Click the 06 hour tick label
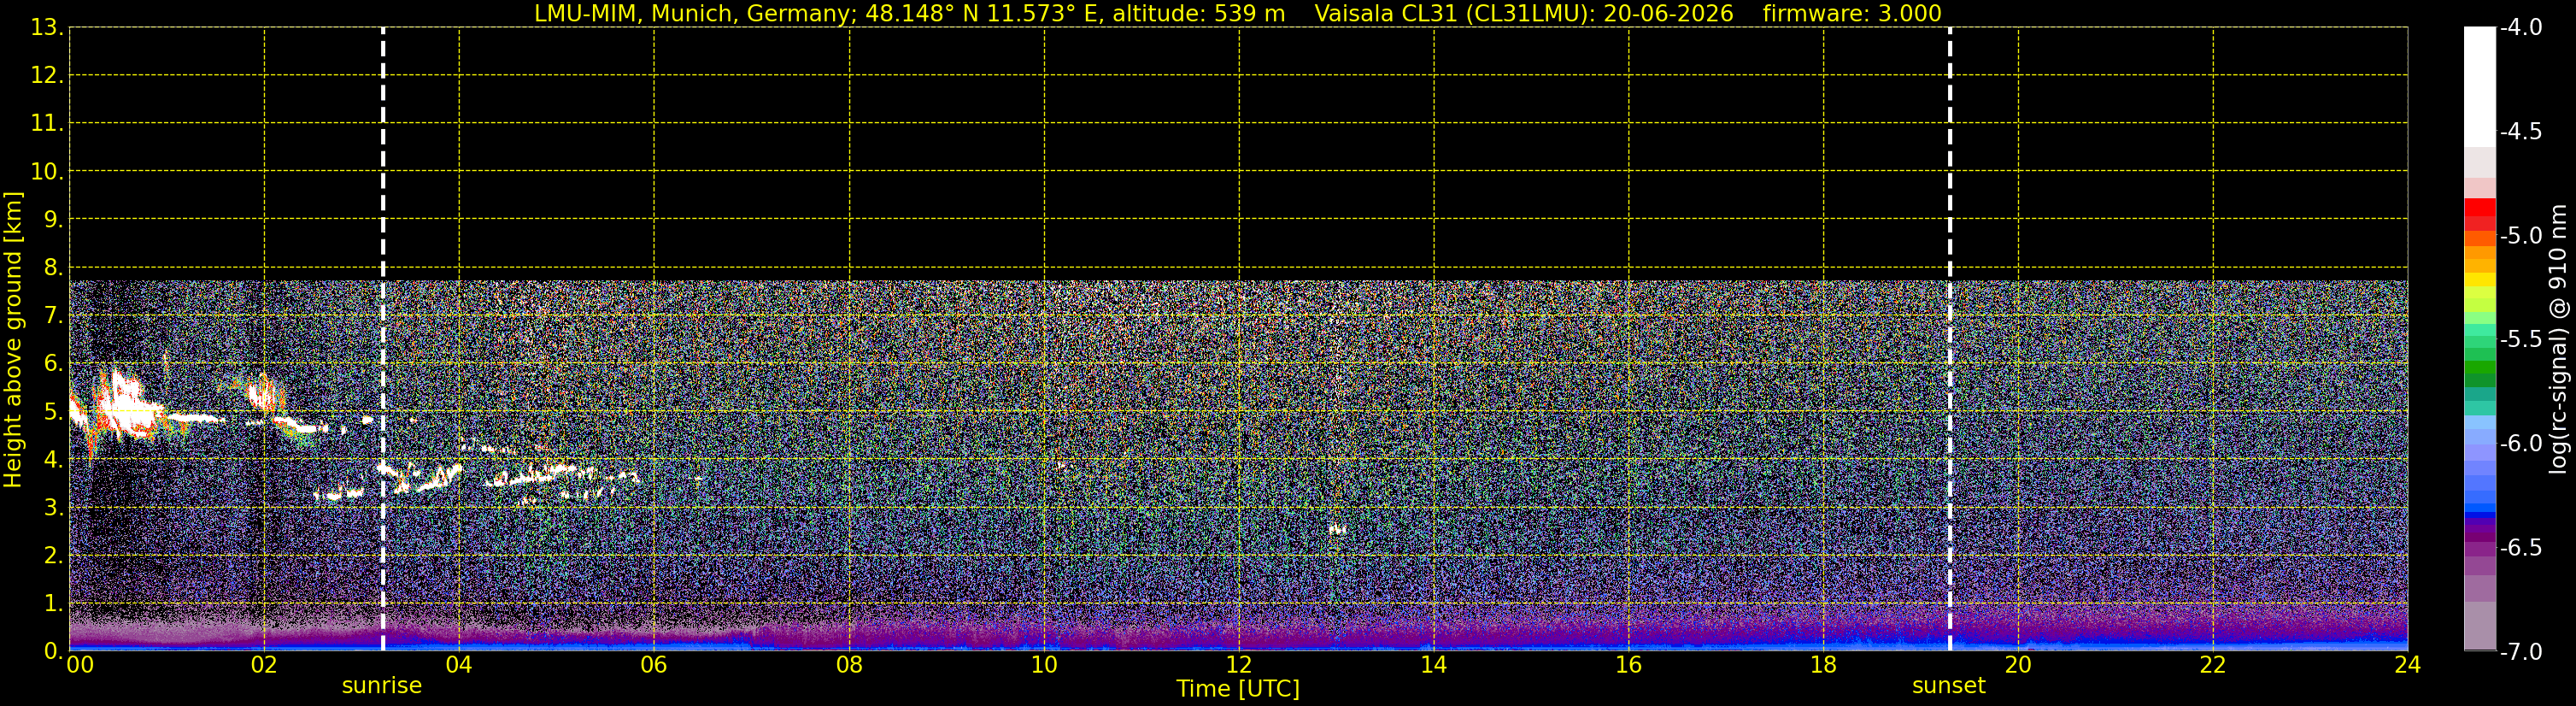Screen dimensions: 2576x706 653,665
